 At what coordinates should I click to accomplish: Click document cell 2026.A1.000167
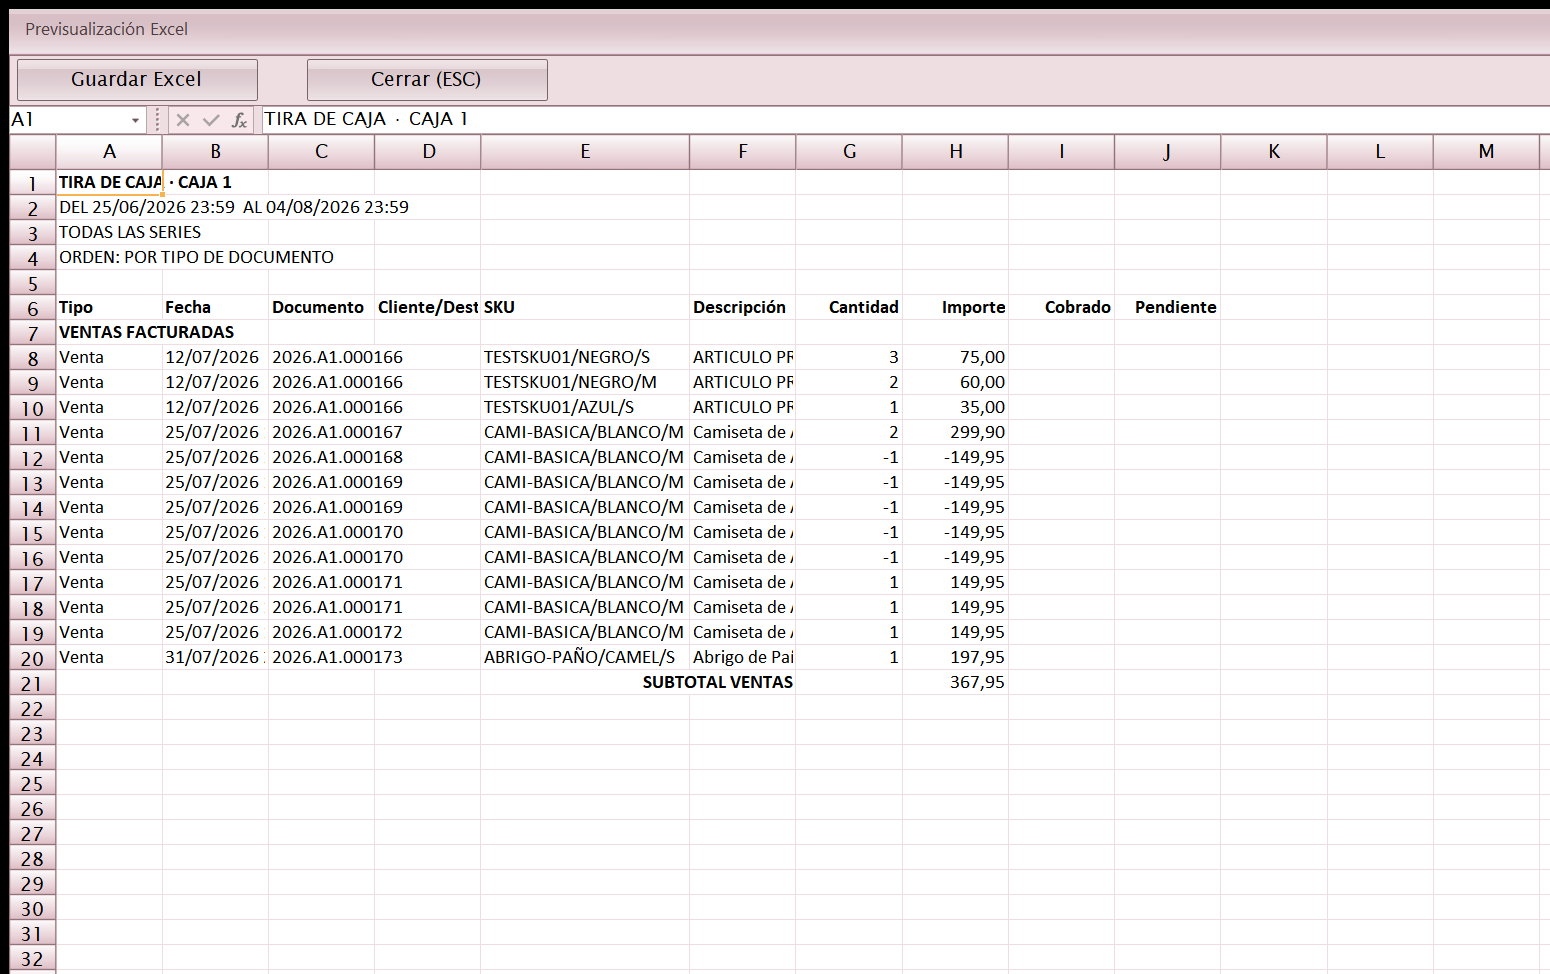(x=321, y=432)
